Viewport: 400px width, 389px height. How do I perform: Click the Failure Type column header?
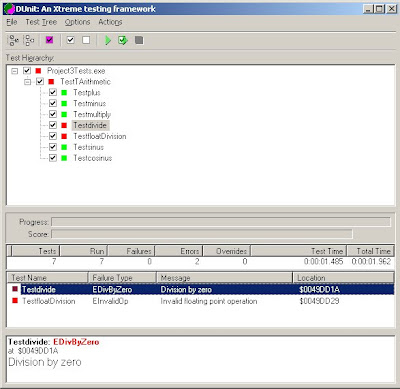point(122,278)
